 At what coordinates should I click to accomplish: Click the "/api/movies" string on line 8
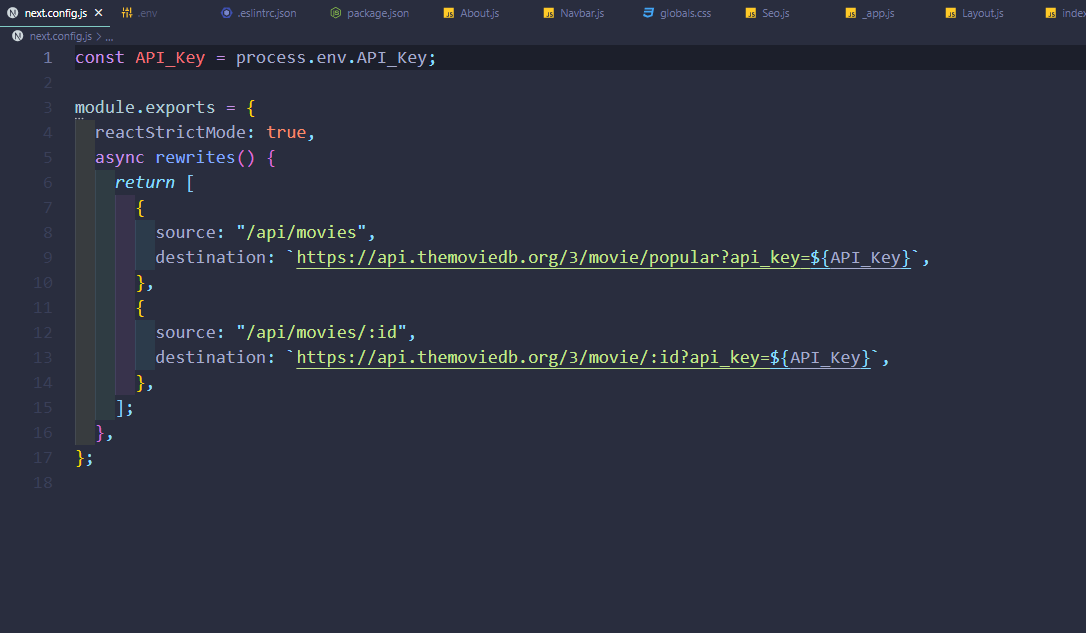301,232
